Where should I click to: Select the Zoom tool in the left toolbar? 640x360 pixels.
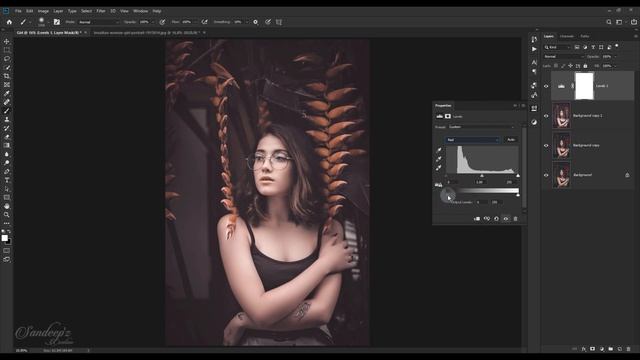click(7, 215)
